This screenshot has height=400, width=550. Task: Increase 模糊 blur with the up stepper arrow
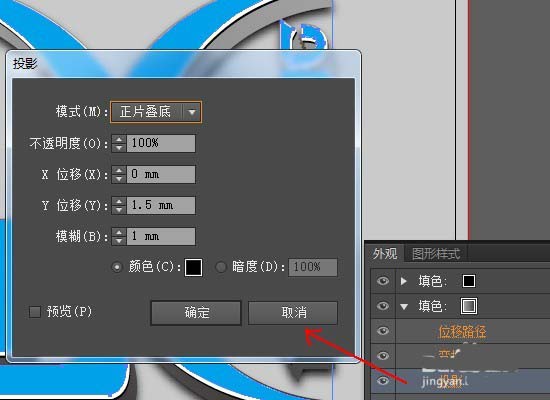click(x=119, y=232)
